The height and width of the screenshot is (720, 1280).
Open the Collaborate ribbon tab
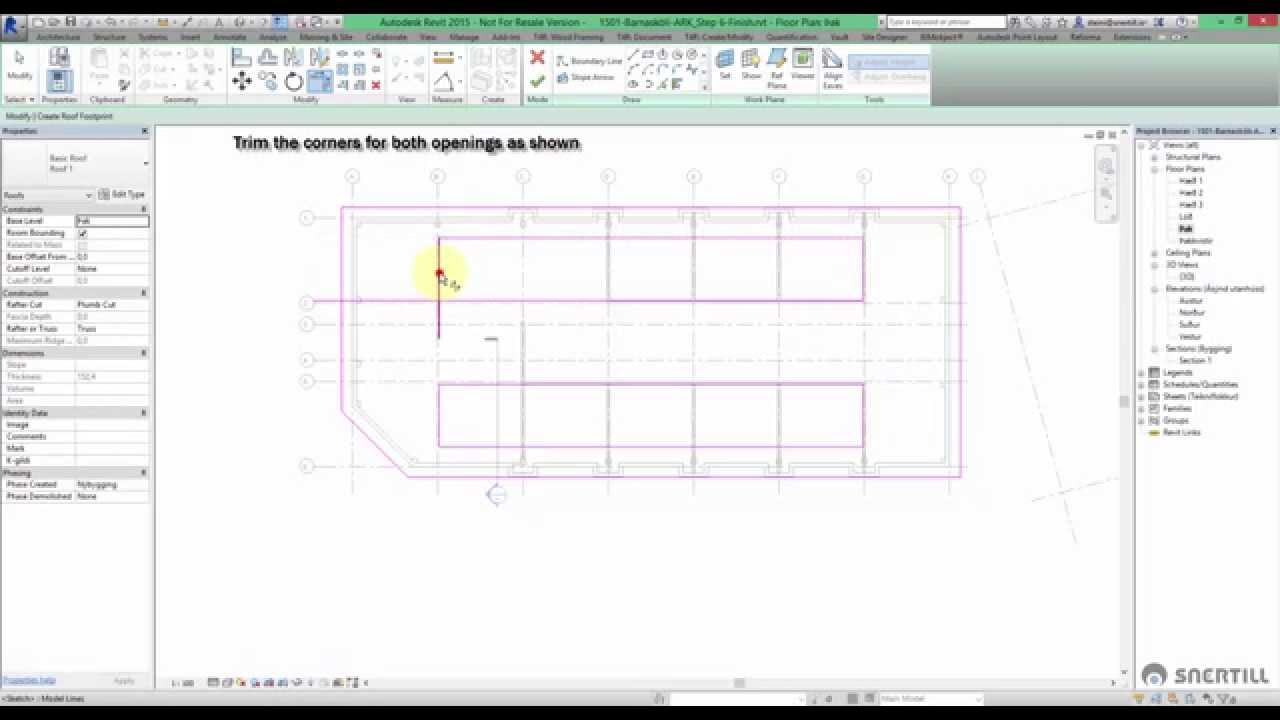click(x=386, y=37)
